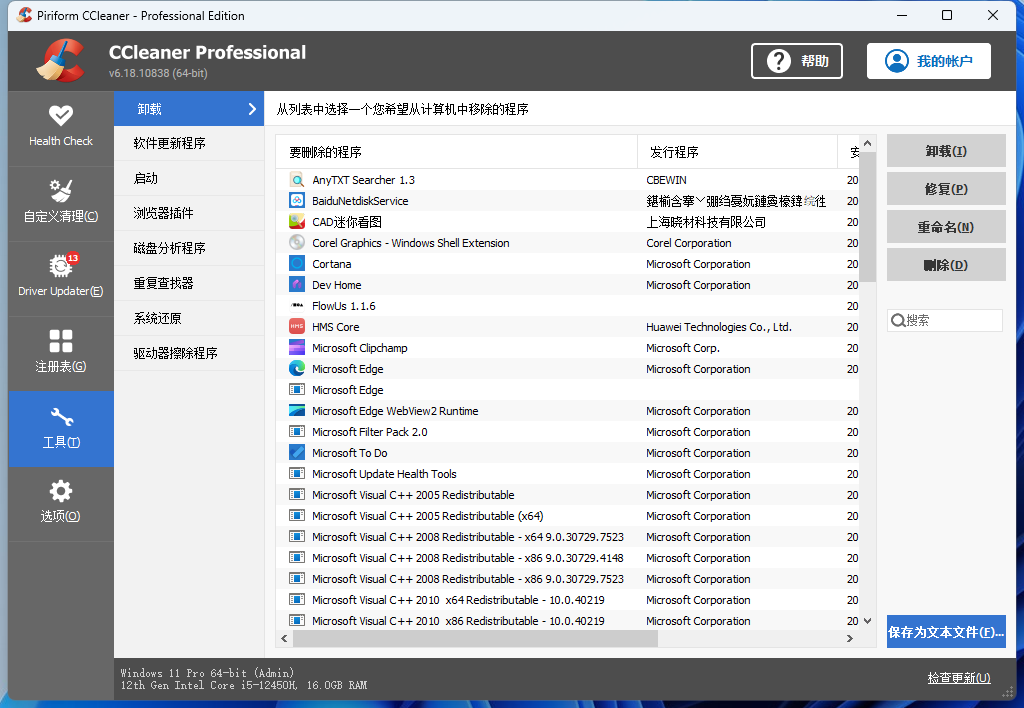Select Visual C++ 2010 x64 Redistributable row
The image size is (1024, 708).
[x=567, y=600]
